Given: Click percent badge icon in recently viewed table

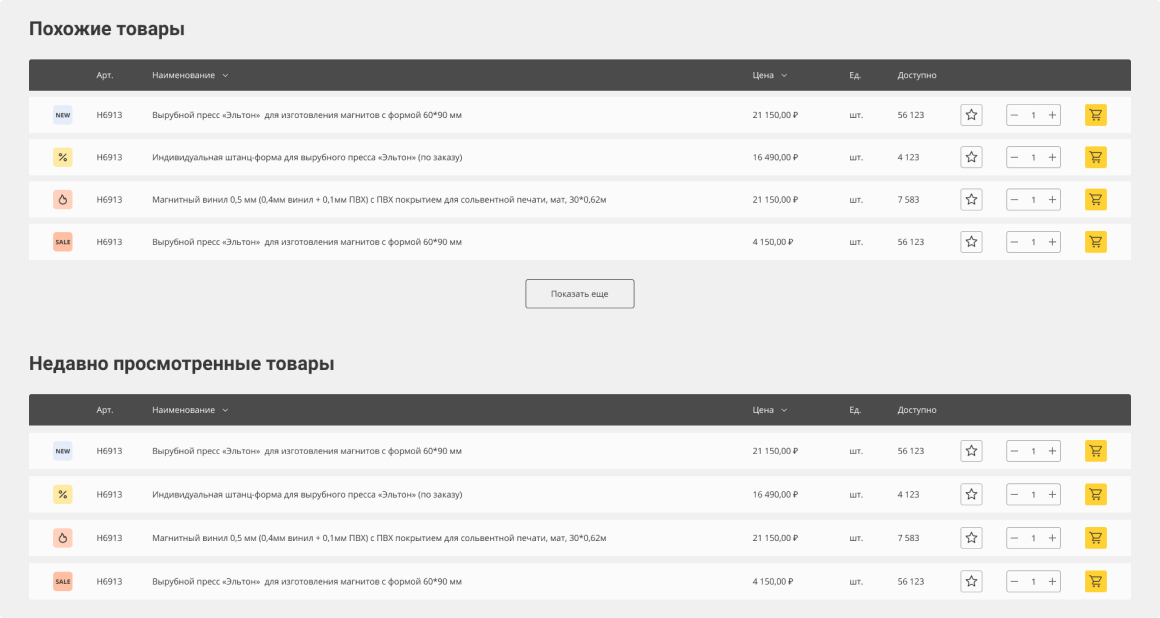Looking at the screenshot, I should [63, 494].
